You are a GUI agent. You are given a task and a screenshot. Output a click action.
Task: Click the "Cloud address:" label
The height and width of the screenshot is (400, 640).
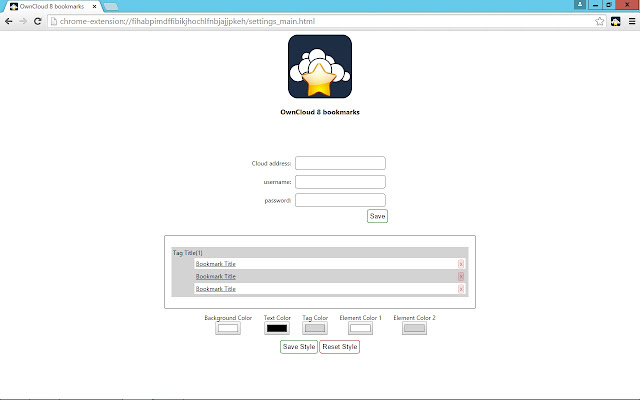(x=271, y=163)
